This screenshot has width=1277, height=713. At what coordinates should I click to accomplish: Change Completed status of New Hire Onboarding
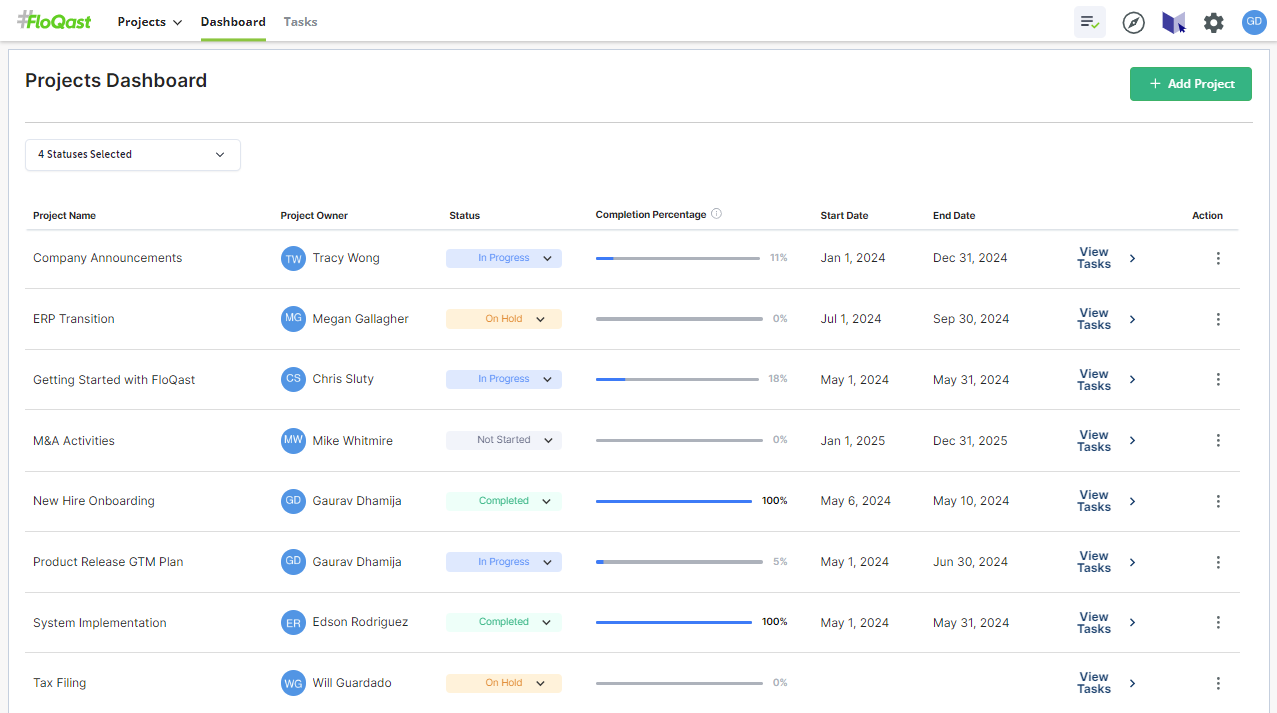click(504, 501)
